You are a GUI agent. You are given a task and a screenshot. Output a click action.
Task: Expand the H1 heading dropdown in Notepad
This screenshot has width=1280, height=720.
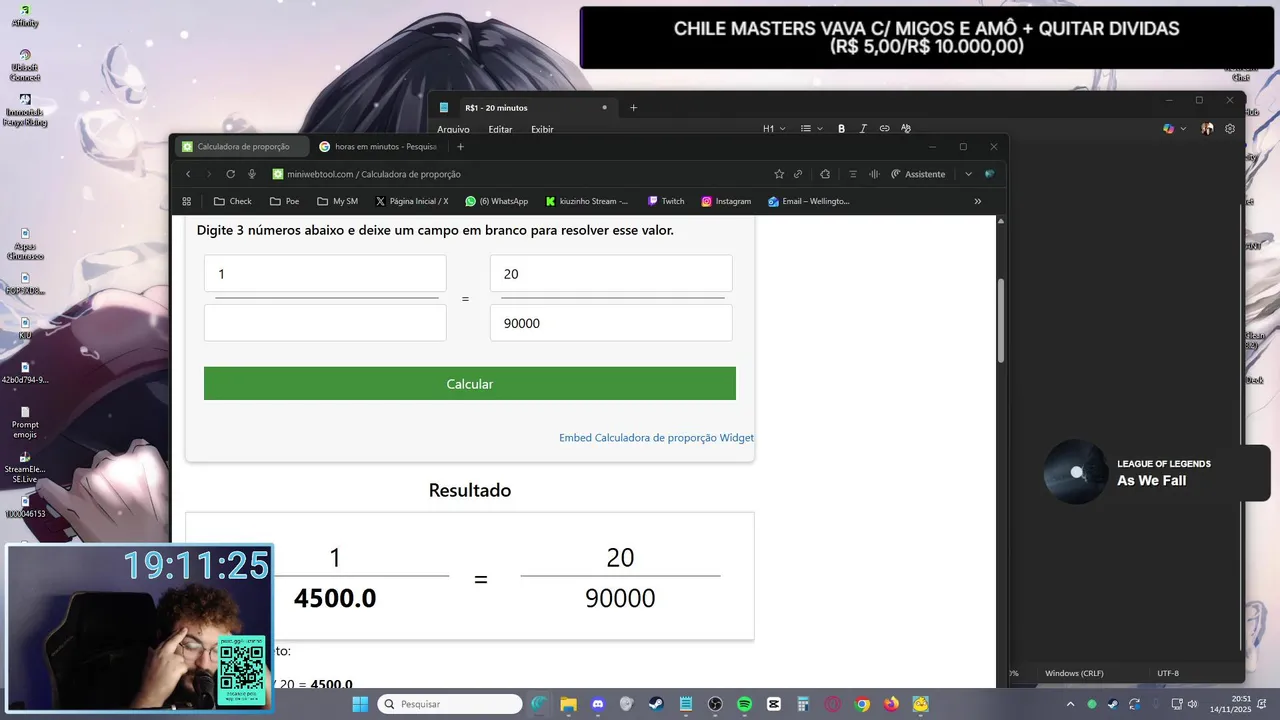(774, 129)
